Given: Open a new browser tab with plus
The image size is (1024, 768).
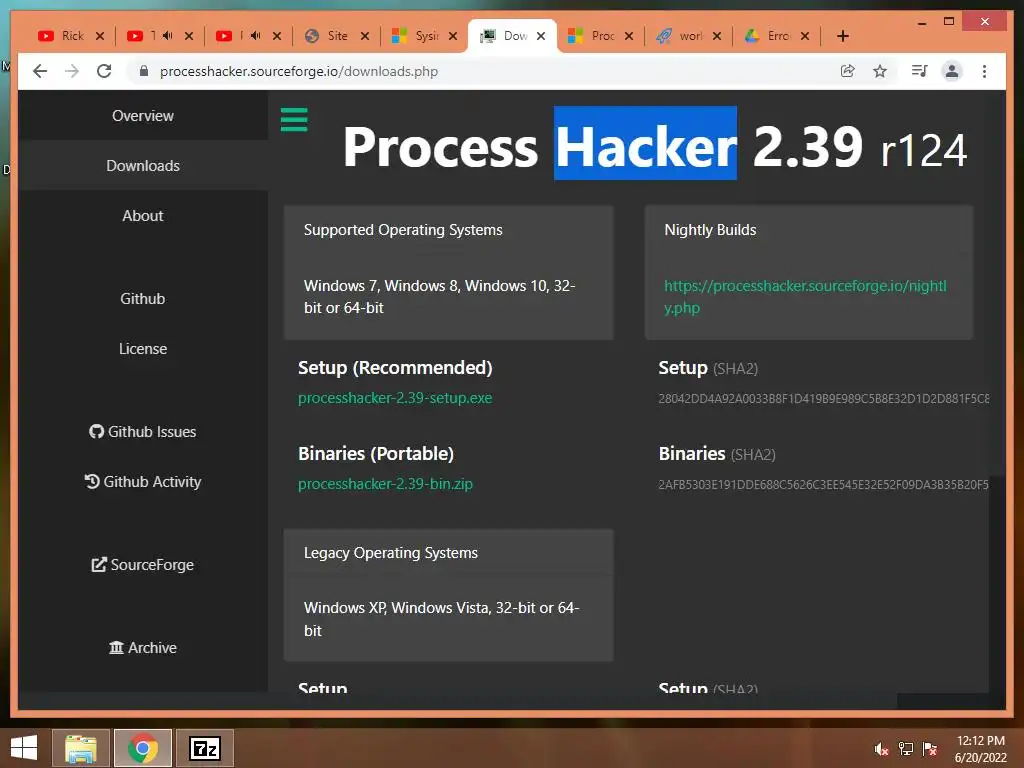Looking at the screenshot, I should point(842,36).
